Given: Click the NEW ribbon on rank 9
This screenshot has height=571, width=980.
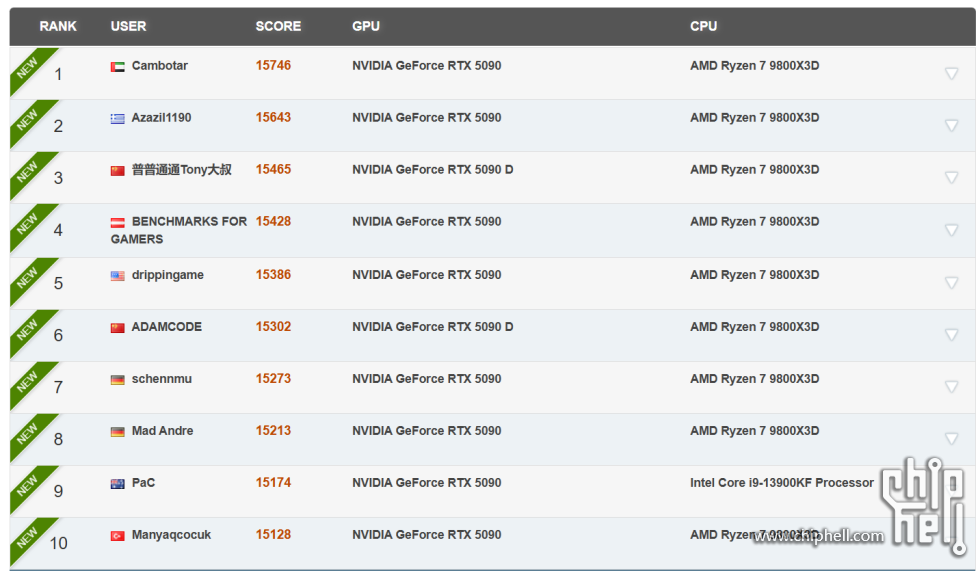Looking at the screenshot, I should pyautogui.click(x=29, y=484).
